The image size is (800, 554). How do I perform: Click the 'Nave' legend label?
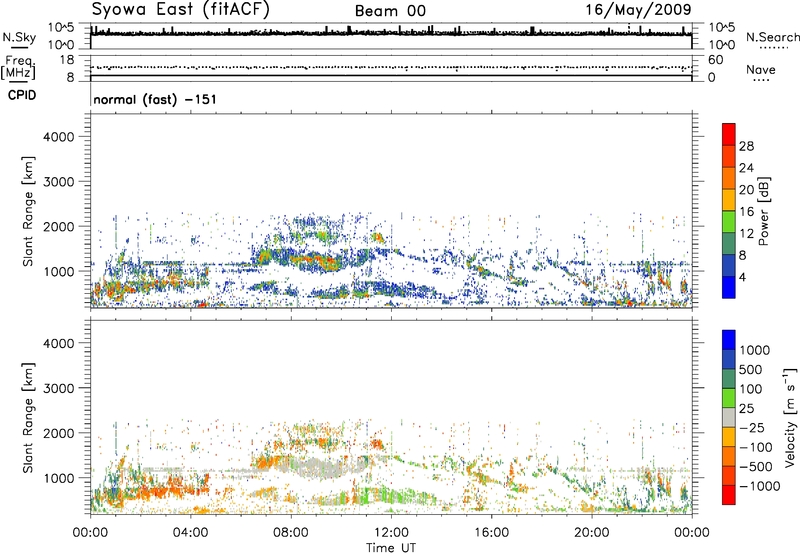click(761, 69)
